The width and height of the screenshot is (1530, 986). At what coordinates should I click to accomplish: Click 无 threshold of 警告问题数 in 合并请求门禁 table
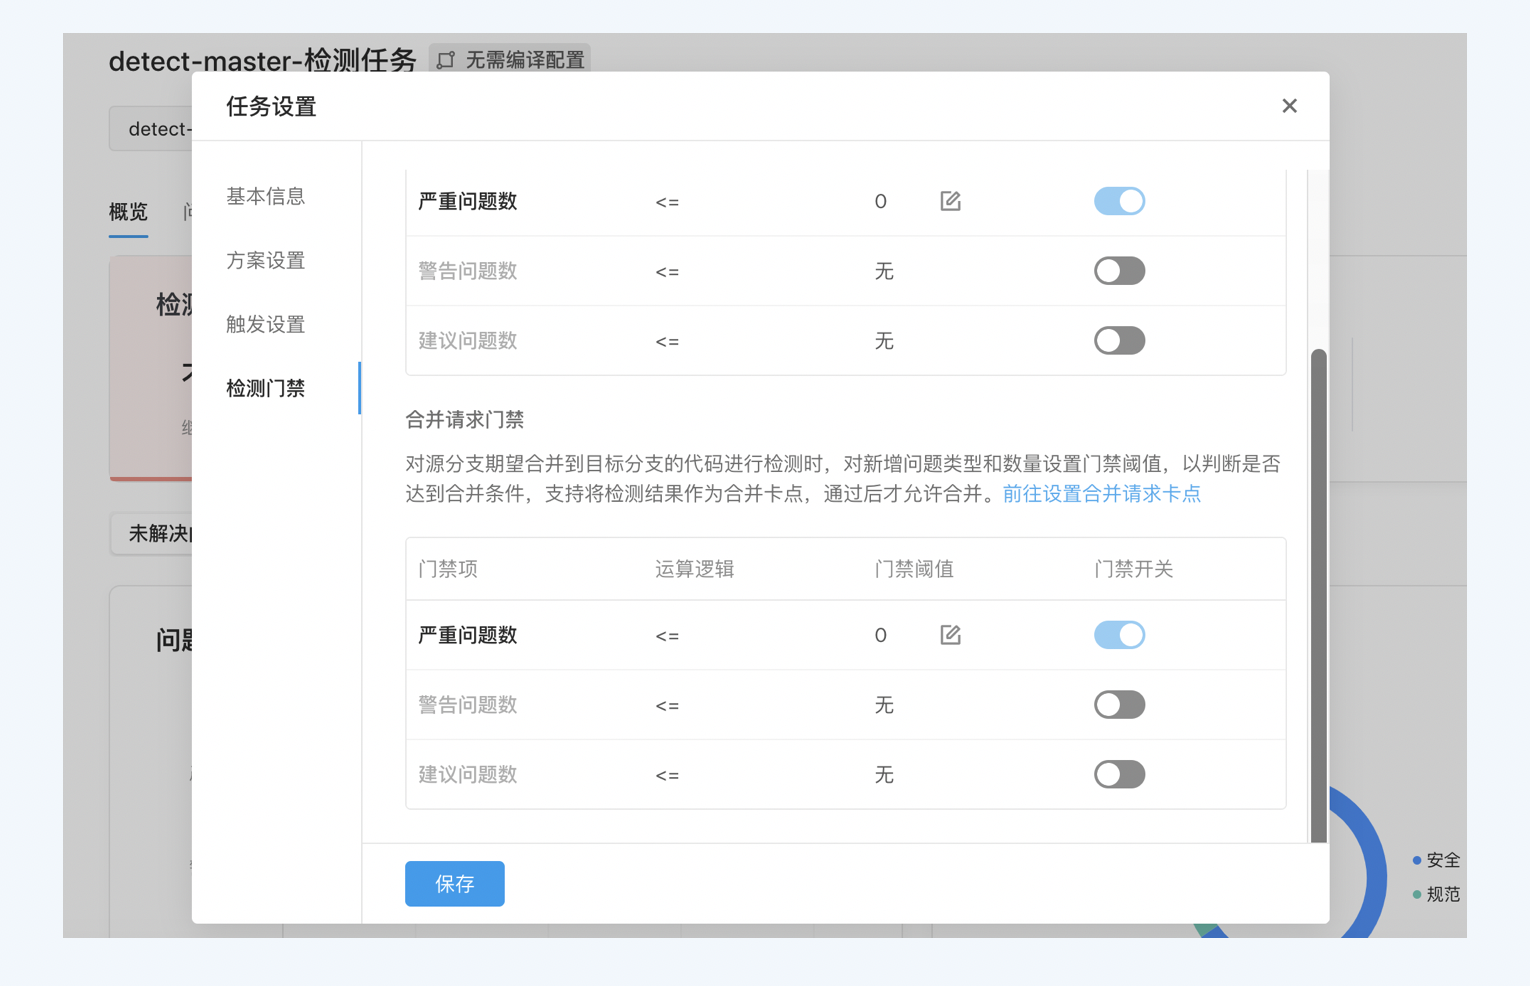[x=884, y=705]
